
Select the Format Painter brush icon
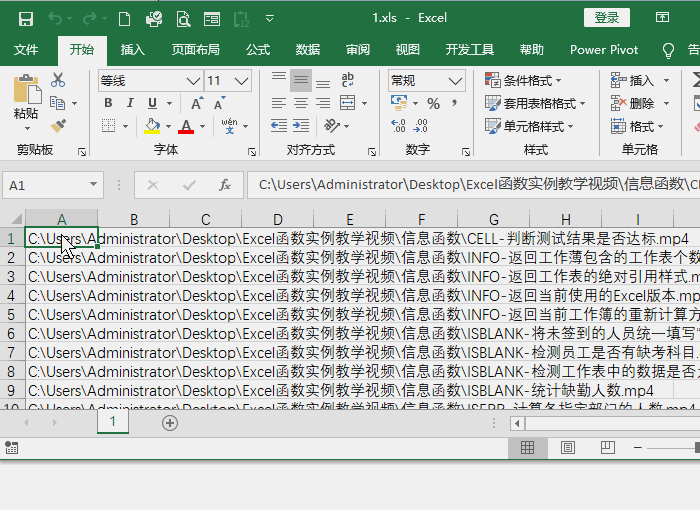(58, 126)
